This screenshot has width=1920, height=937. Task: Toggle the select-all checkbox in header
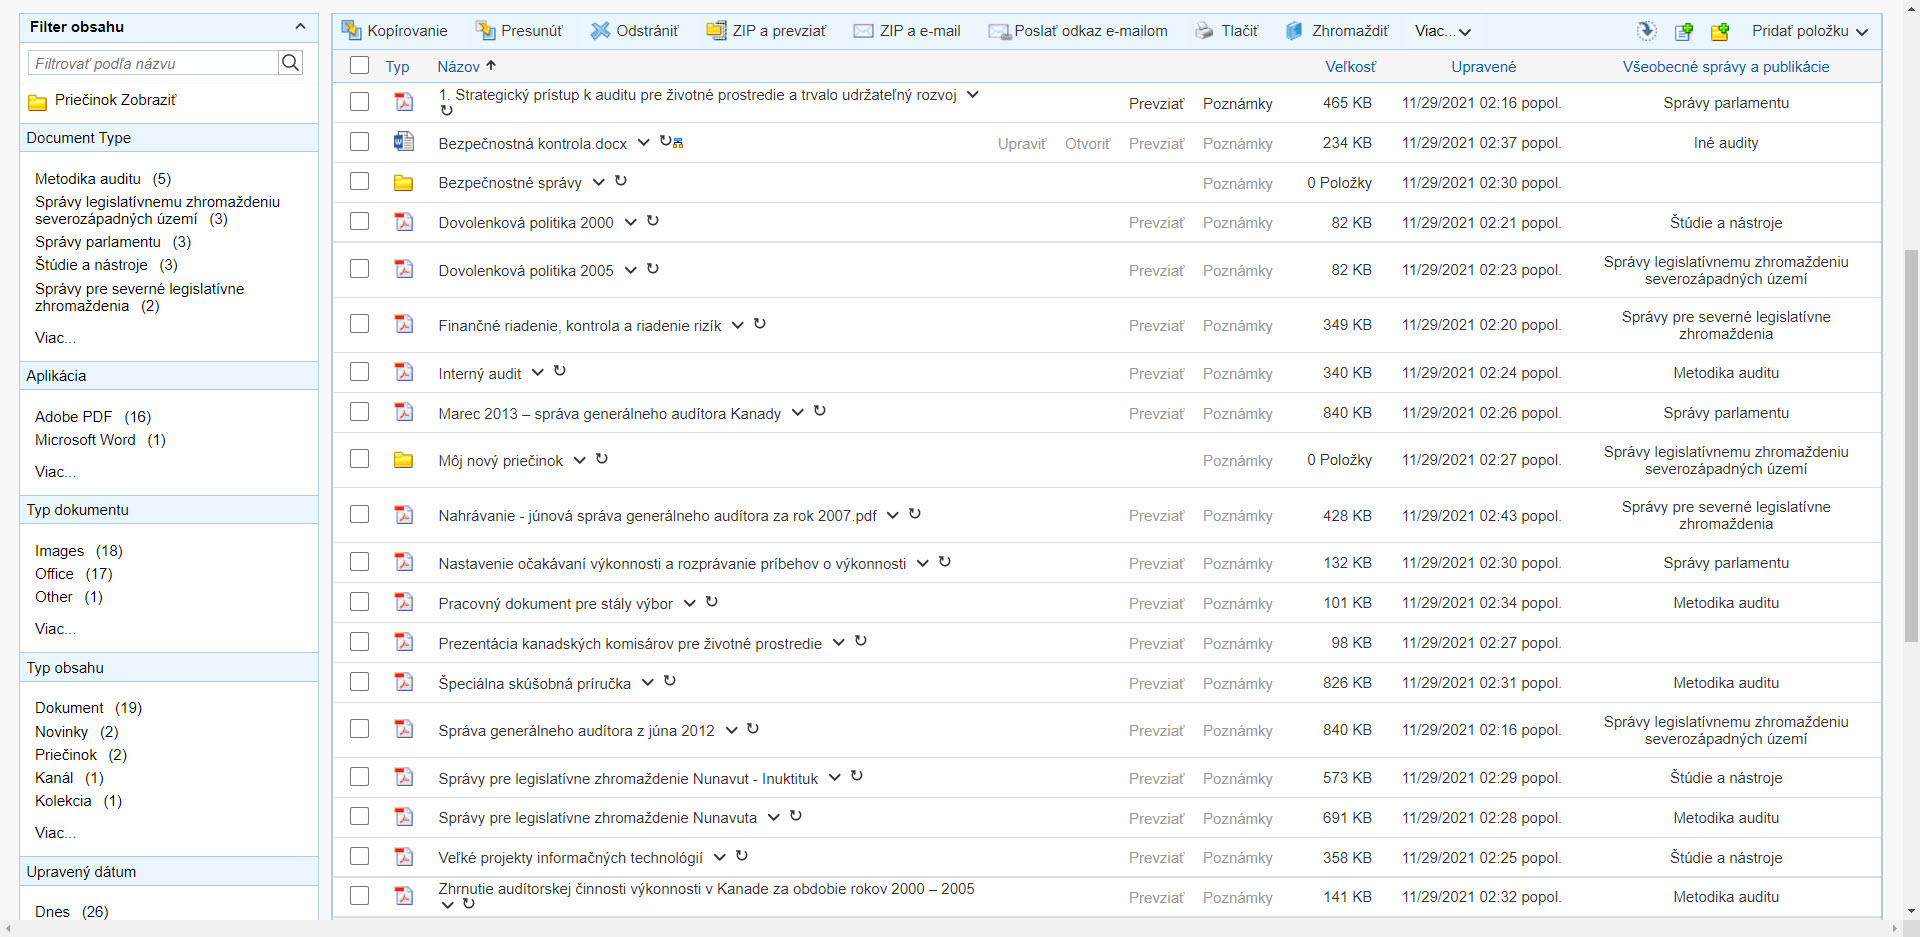359,66
